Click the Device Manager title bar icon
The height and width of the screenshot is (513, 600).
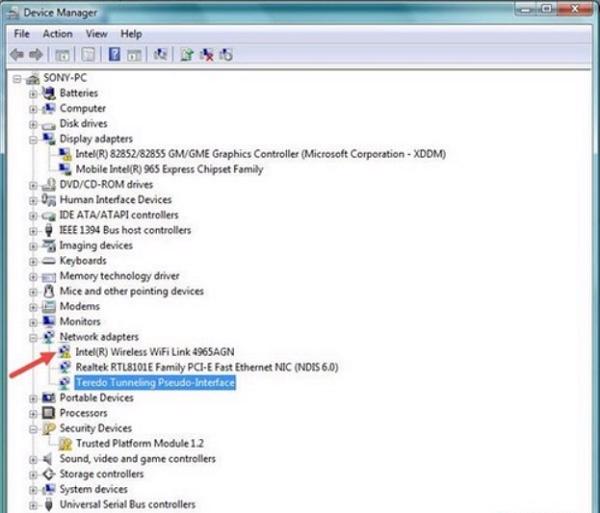click(x=13, y=13)
